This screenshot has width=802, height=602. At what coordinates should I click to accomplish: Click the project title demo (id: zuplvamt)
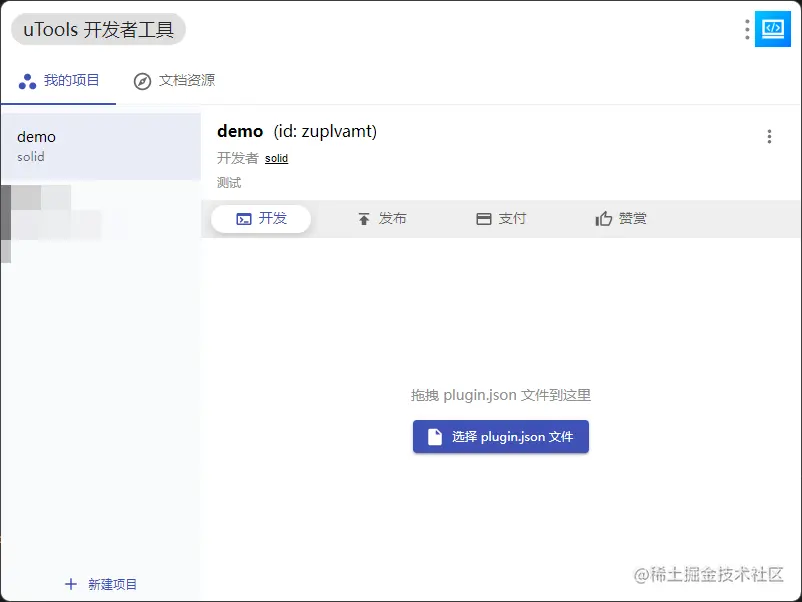point(297,131)
